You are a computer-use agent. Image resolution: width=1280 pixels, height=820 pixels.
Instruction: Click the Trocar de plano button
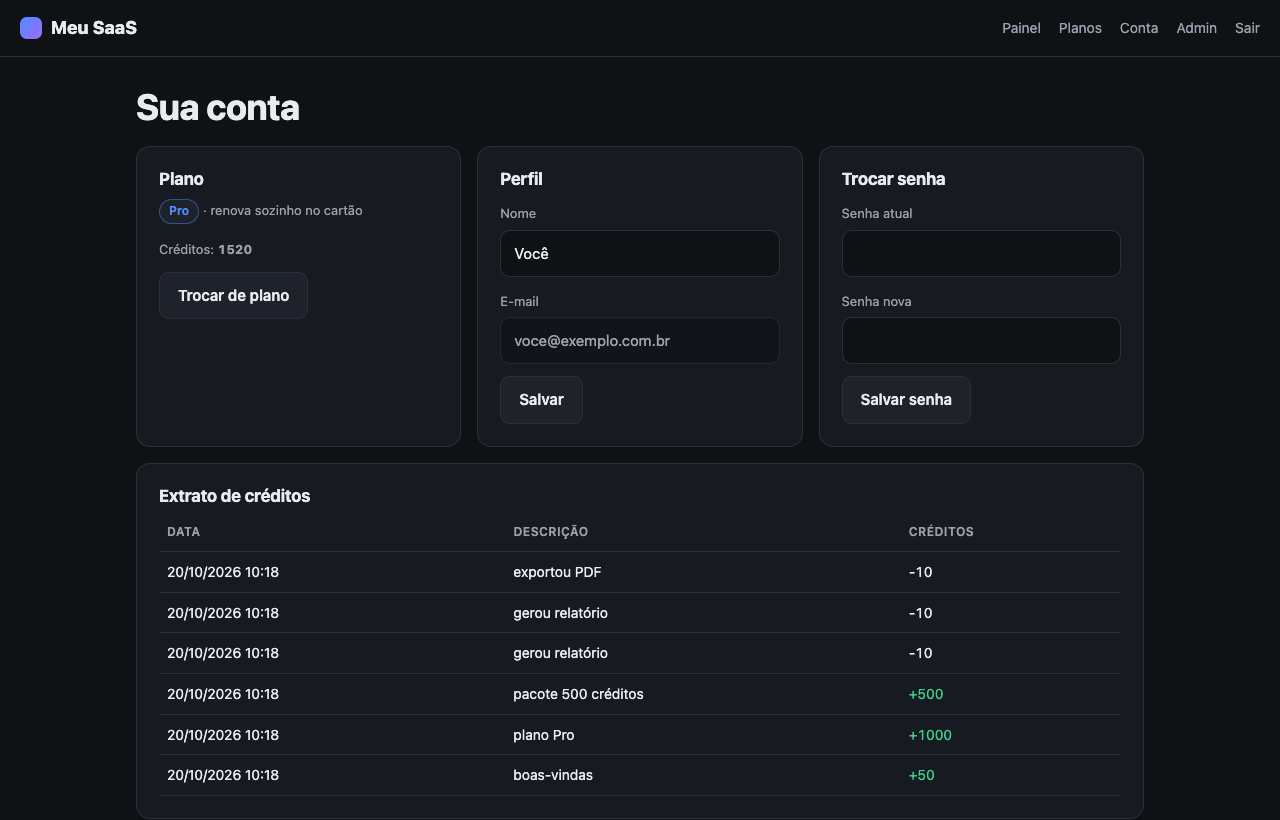coord(233,296)
